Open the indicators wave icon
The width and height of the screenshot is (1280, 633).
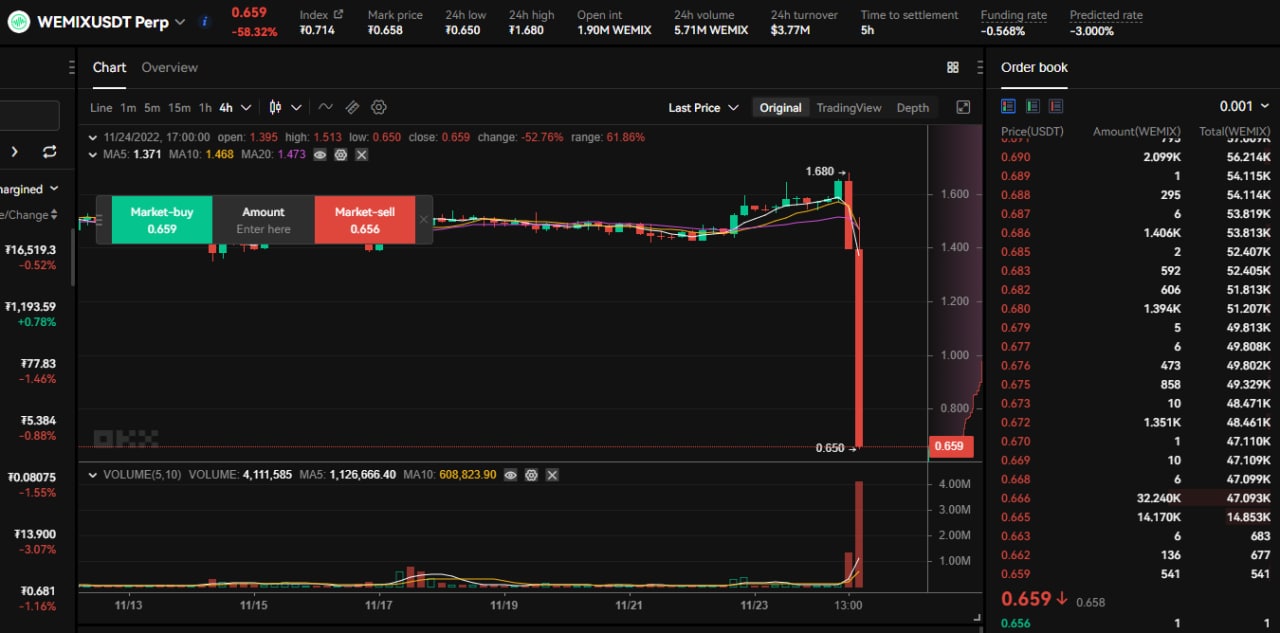[x=325, y=107]
